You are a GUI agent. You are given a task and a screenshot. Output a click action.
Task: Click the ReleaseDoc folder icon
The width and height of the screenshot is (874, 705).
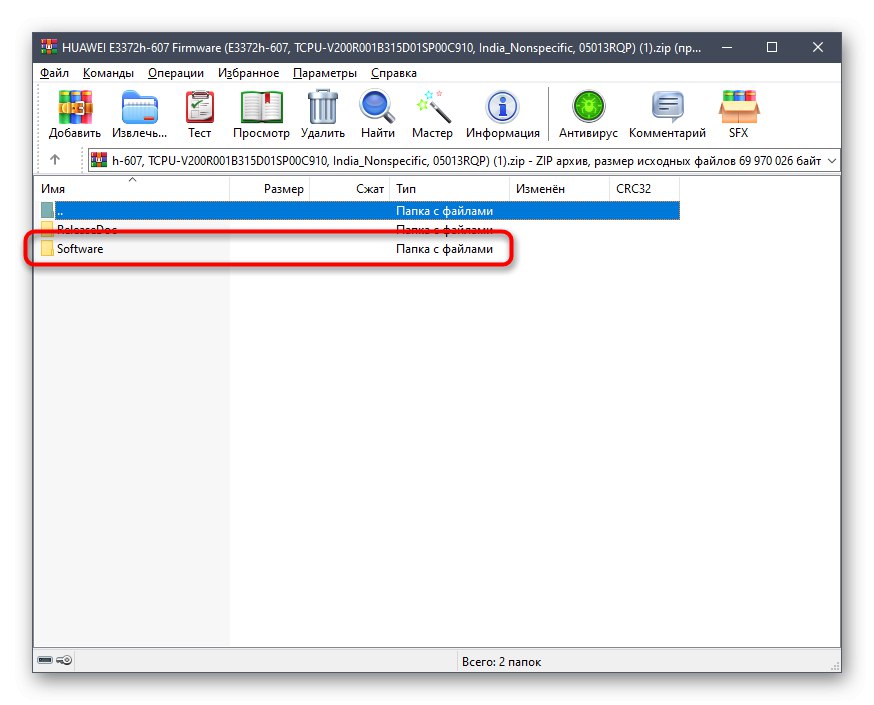47,228
